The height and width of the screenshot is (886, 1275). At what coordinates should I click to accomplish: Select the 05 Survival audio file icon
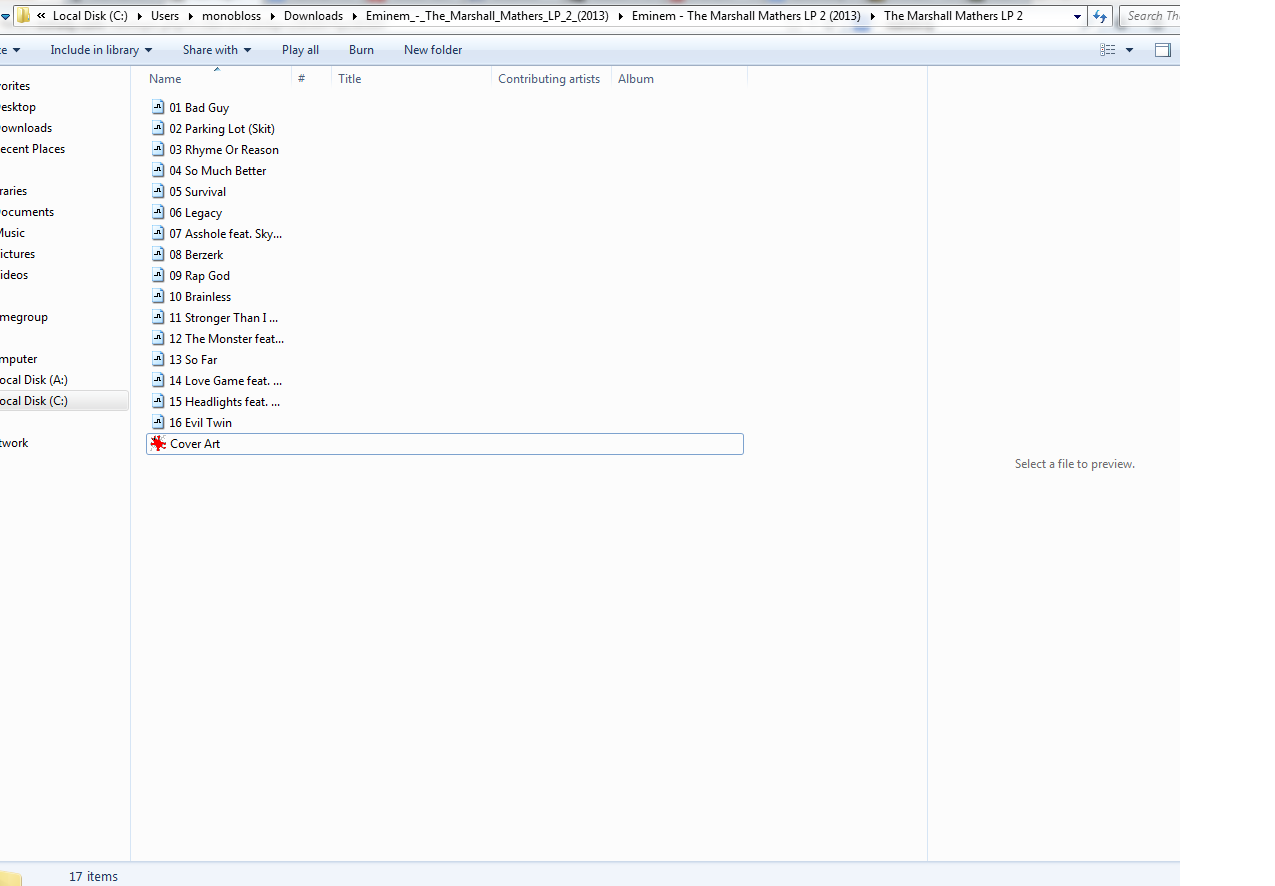click(x=158, y=191)
